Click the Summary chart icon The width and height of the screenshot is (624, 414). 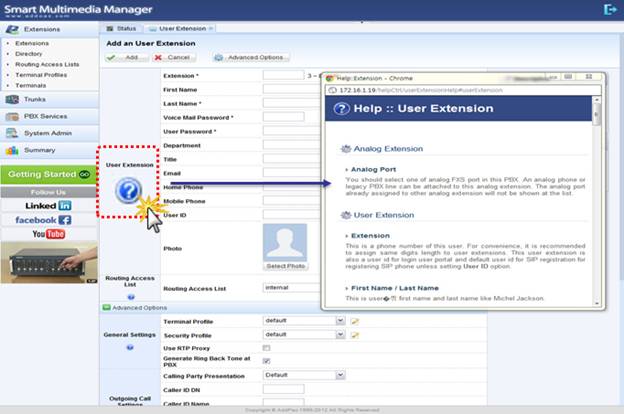click(12, 150)
